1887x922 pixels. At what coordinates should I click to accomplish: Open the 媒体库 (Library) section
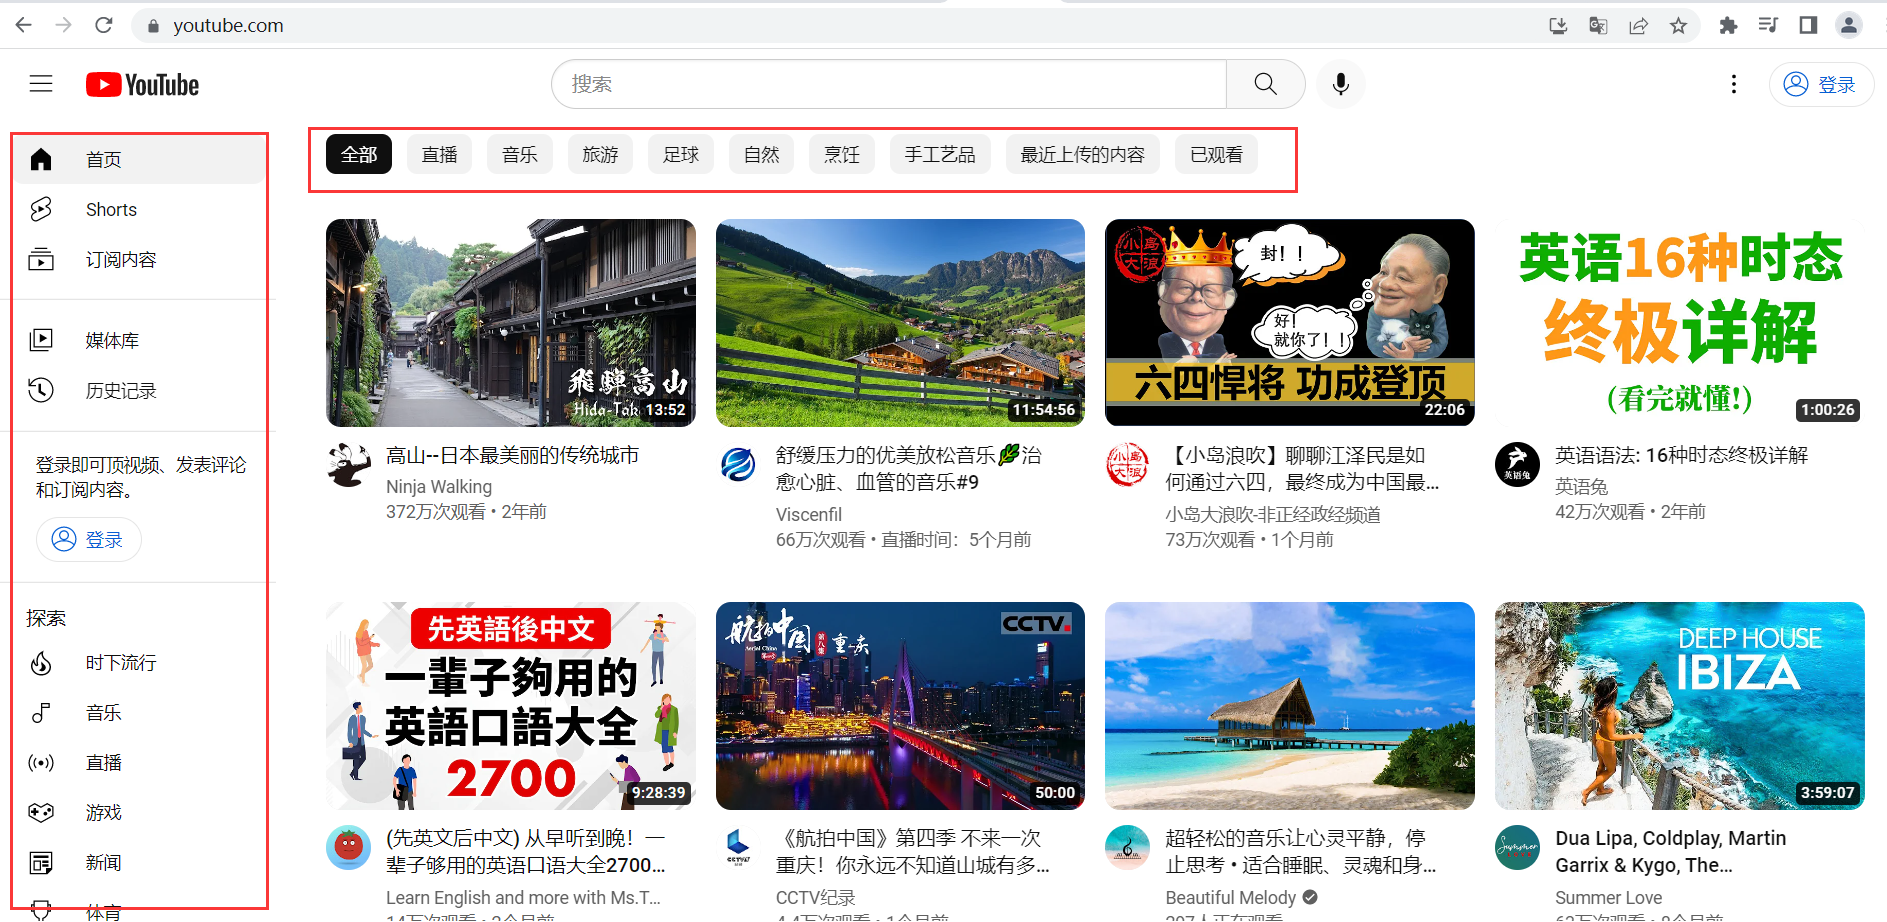click(112, 339)
